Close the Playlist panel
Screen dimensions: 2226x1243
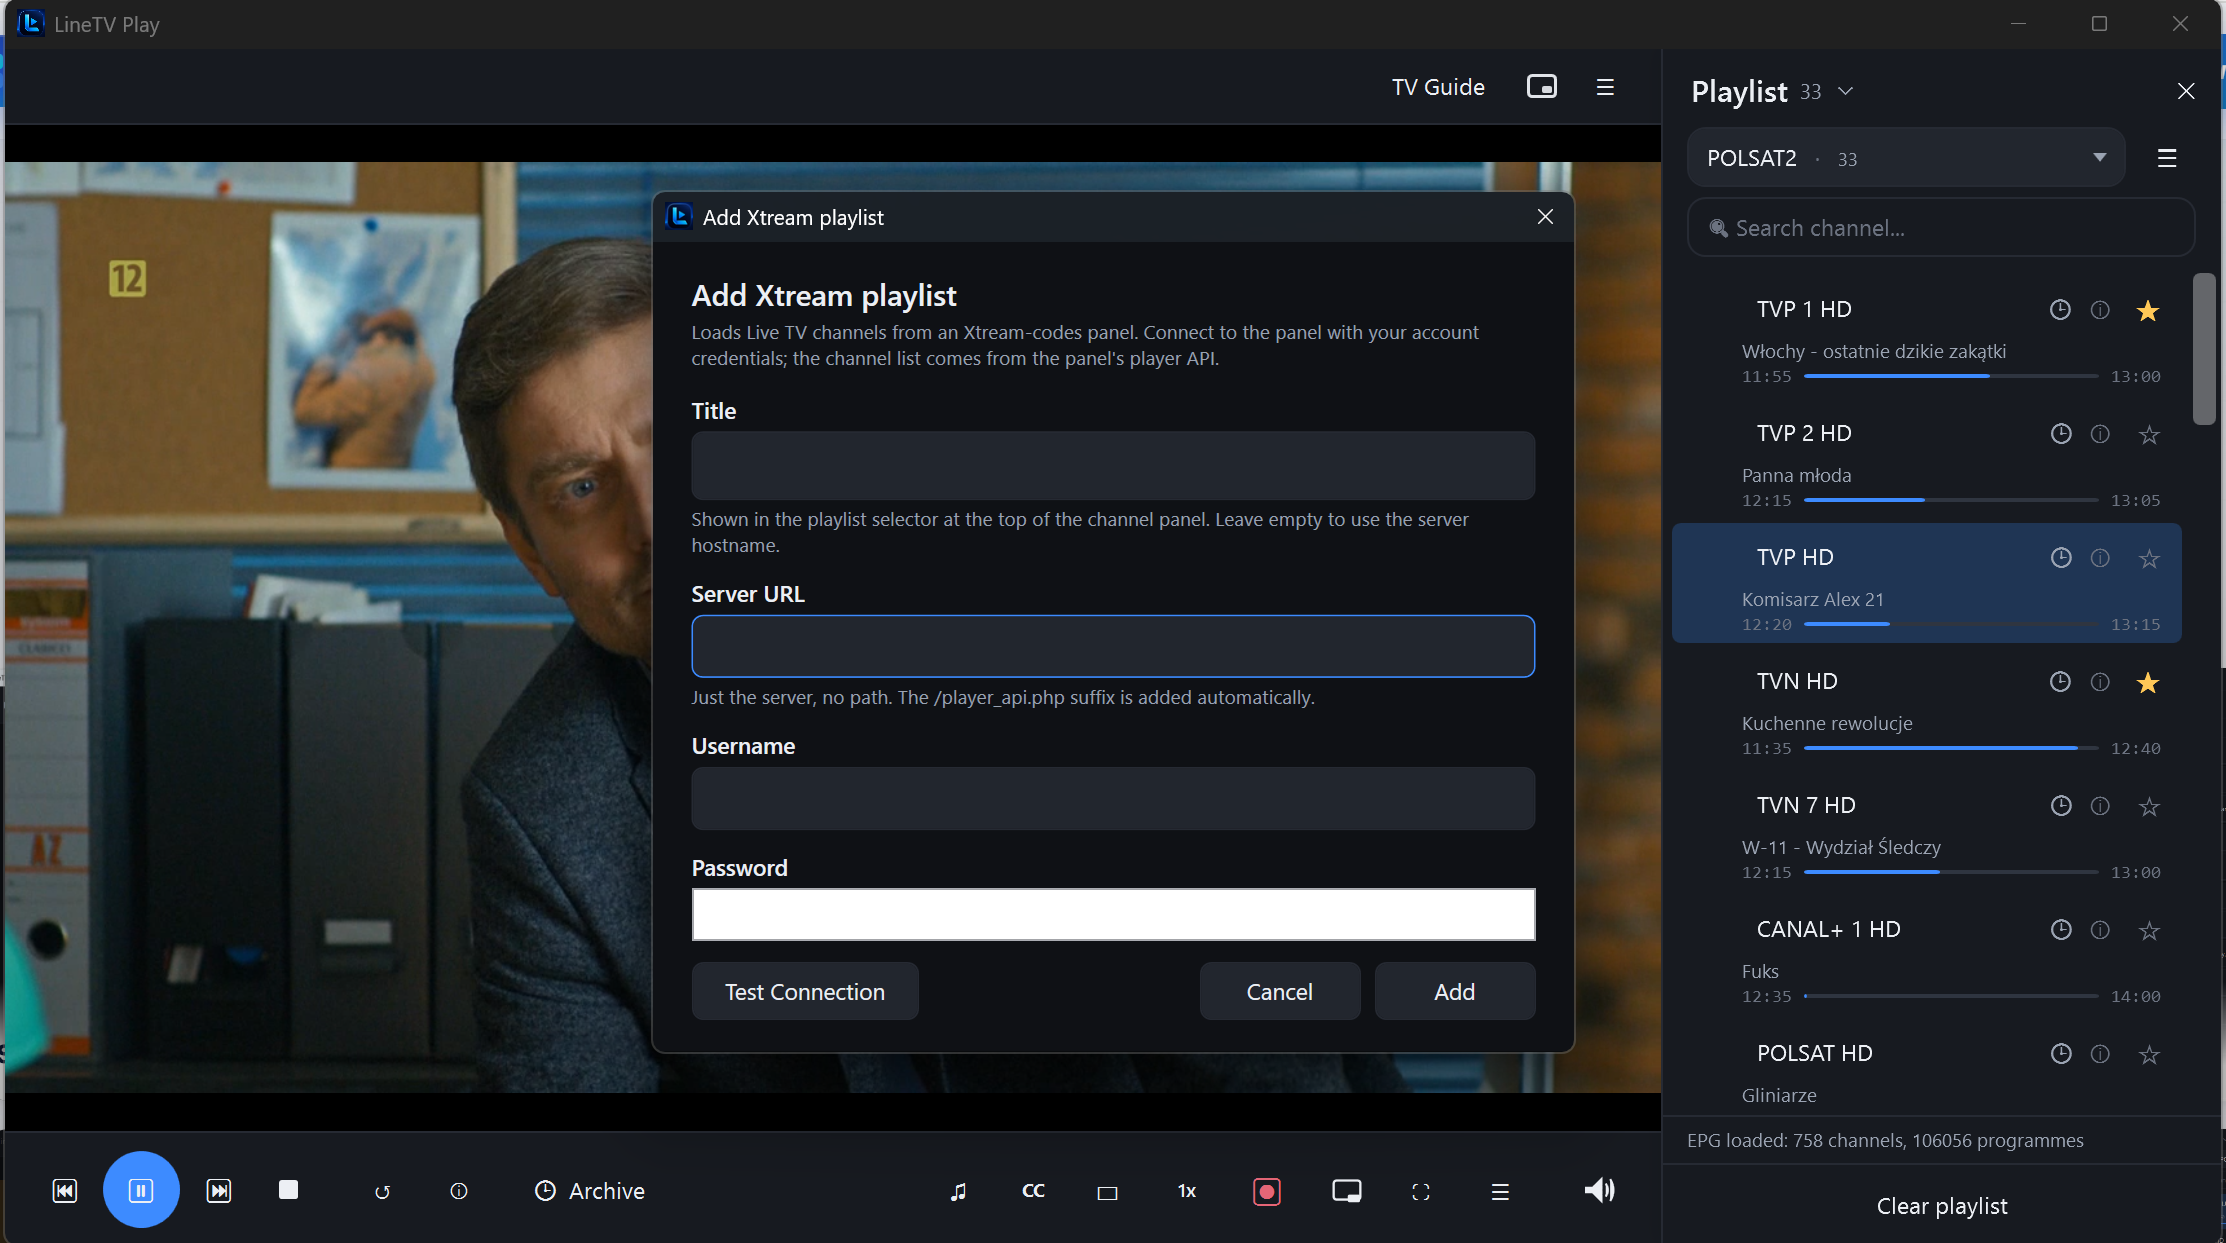[x=2186, y=91]
